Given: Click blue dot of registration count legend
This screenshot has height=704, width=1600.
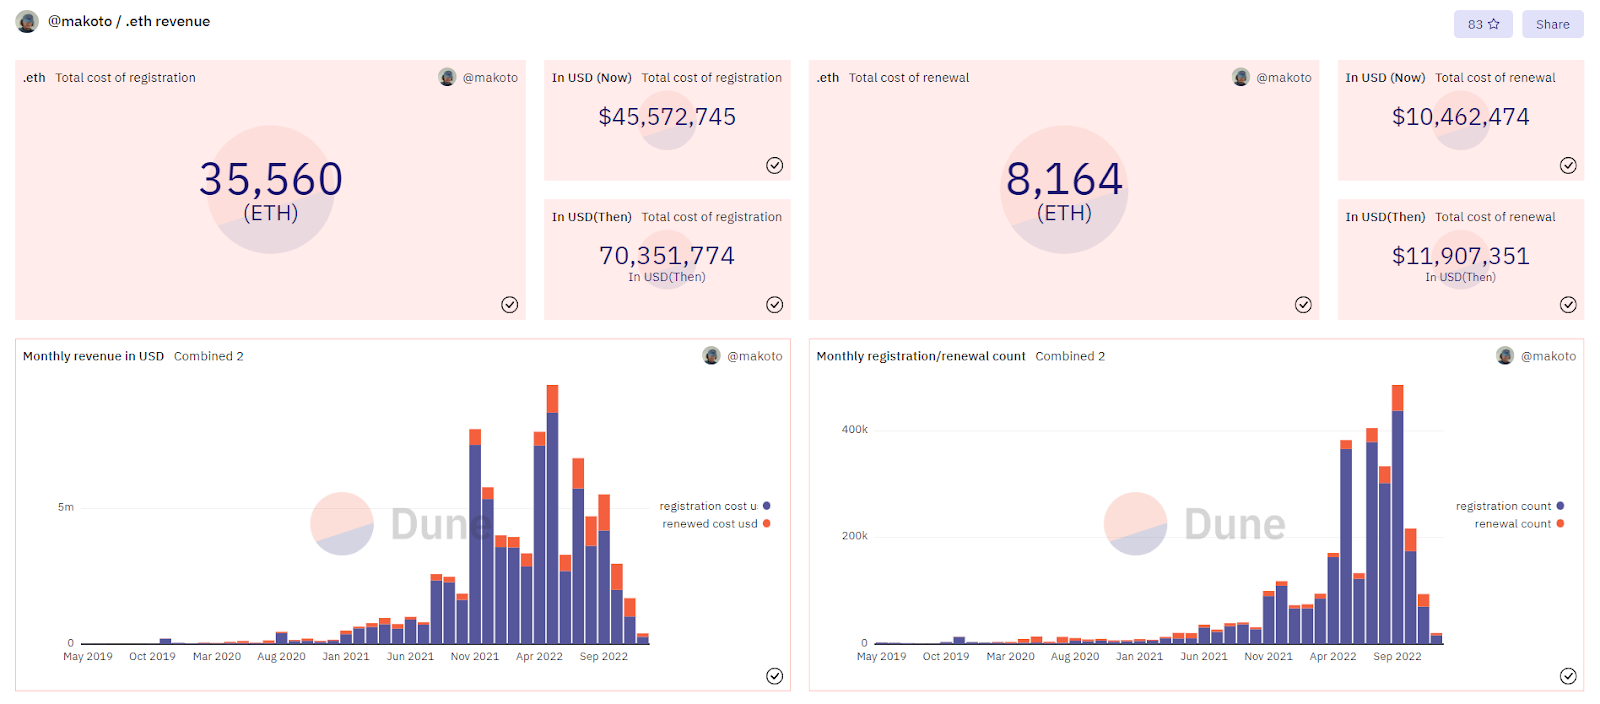Looking at the screenshot, I should (1560, 506).
